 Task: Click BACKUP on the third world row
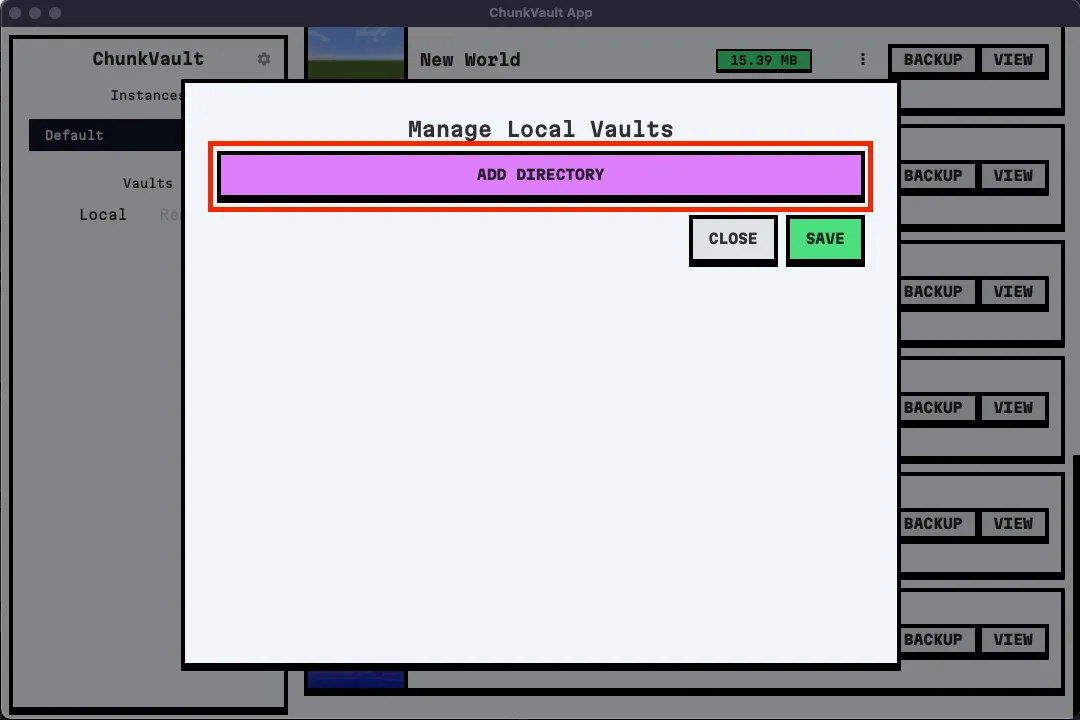936,291
